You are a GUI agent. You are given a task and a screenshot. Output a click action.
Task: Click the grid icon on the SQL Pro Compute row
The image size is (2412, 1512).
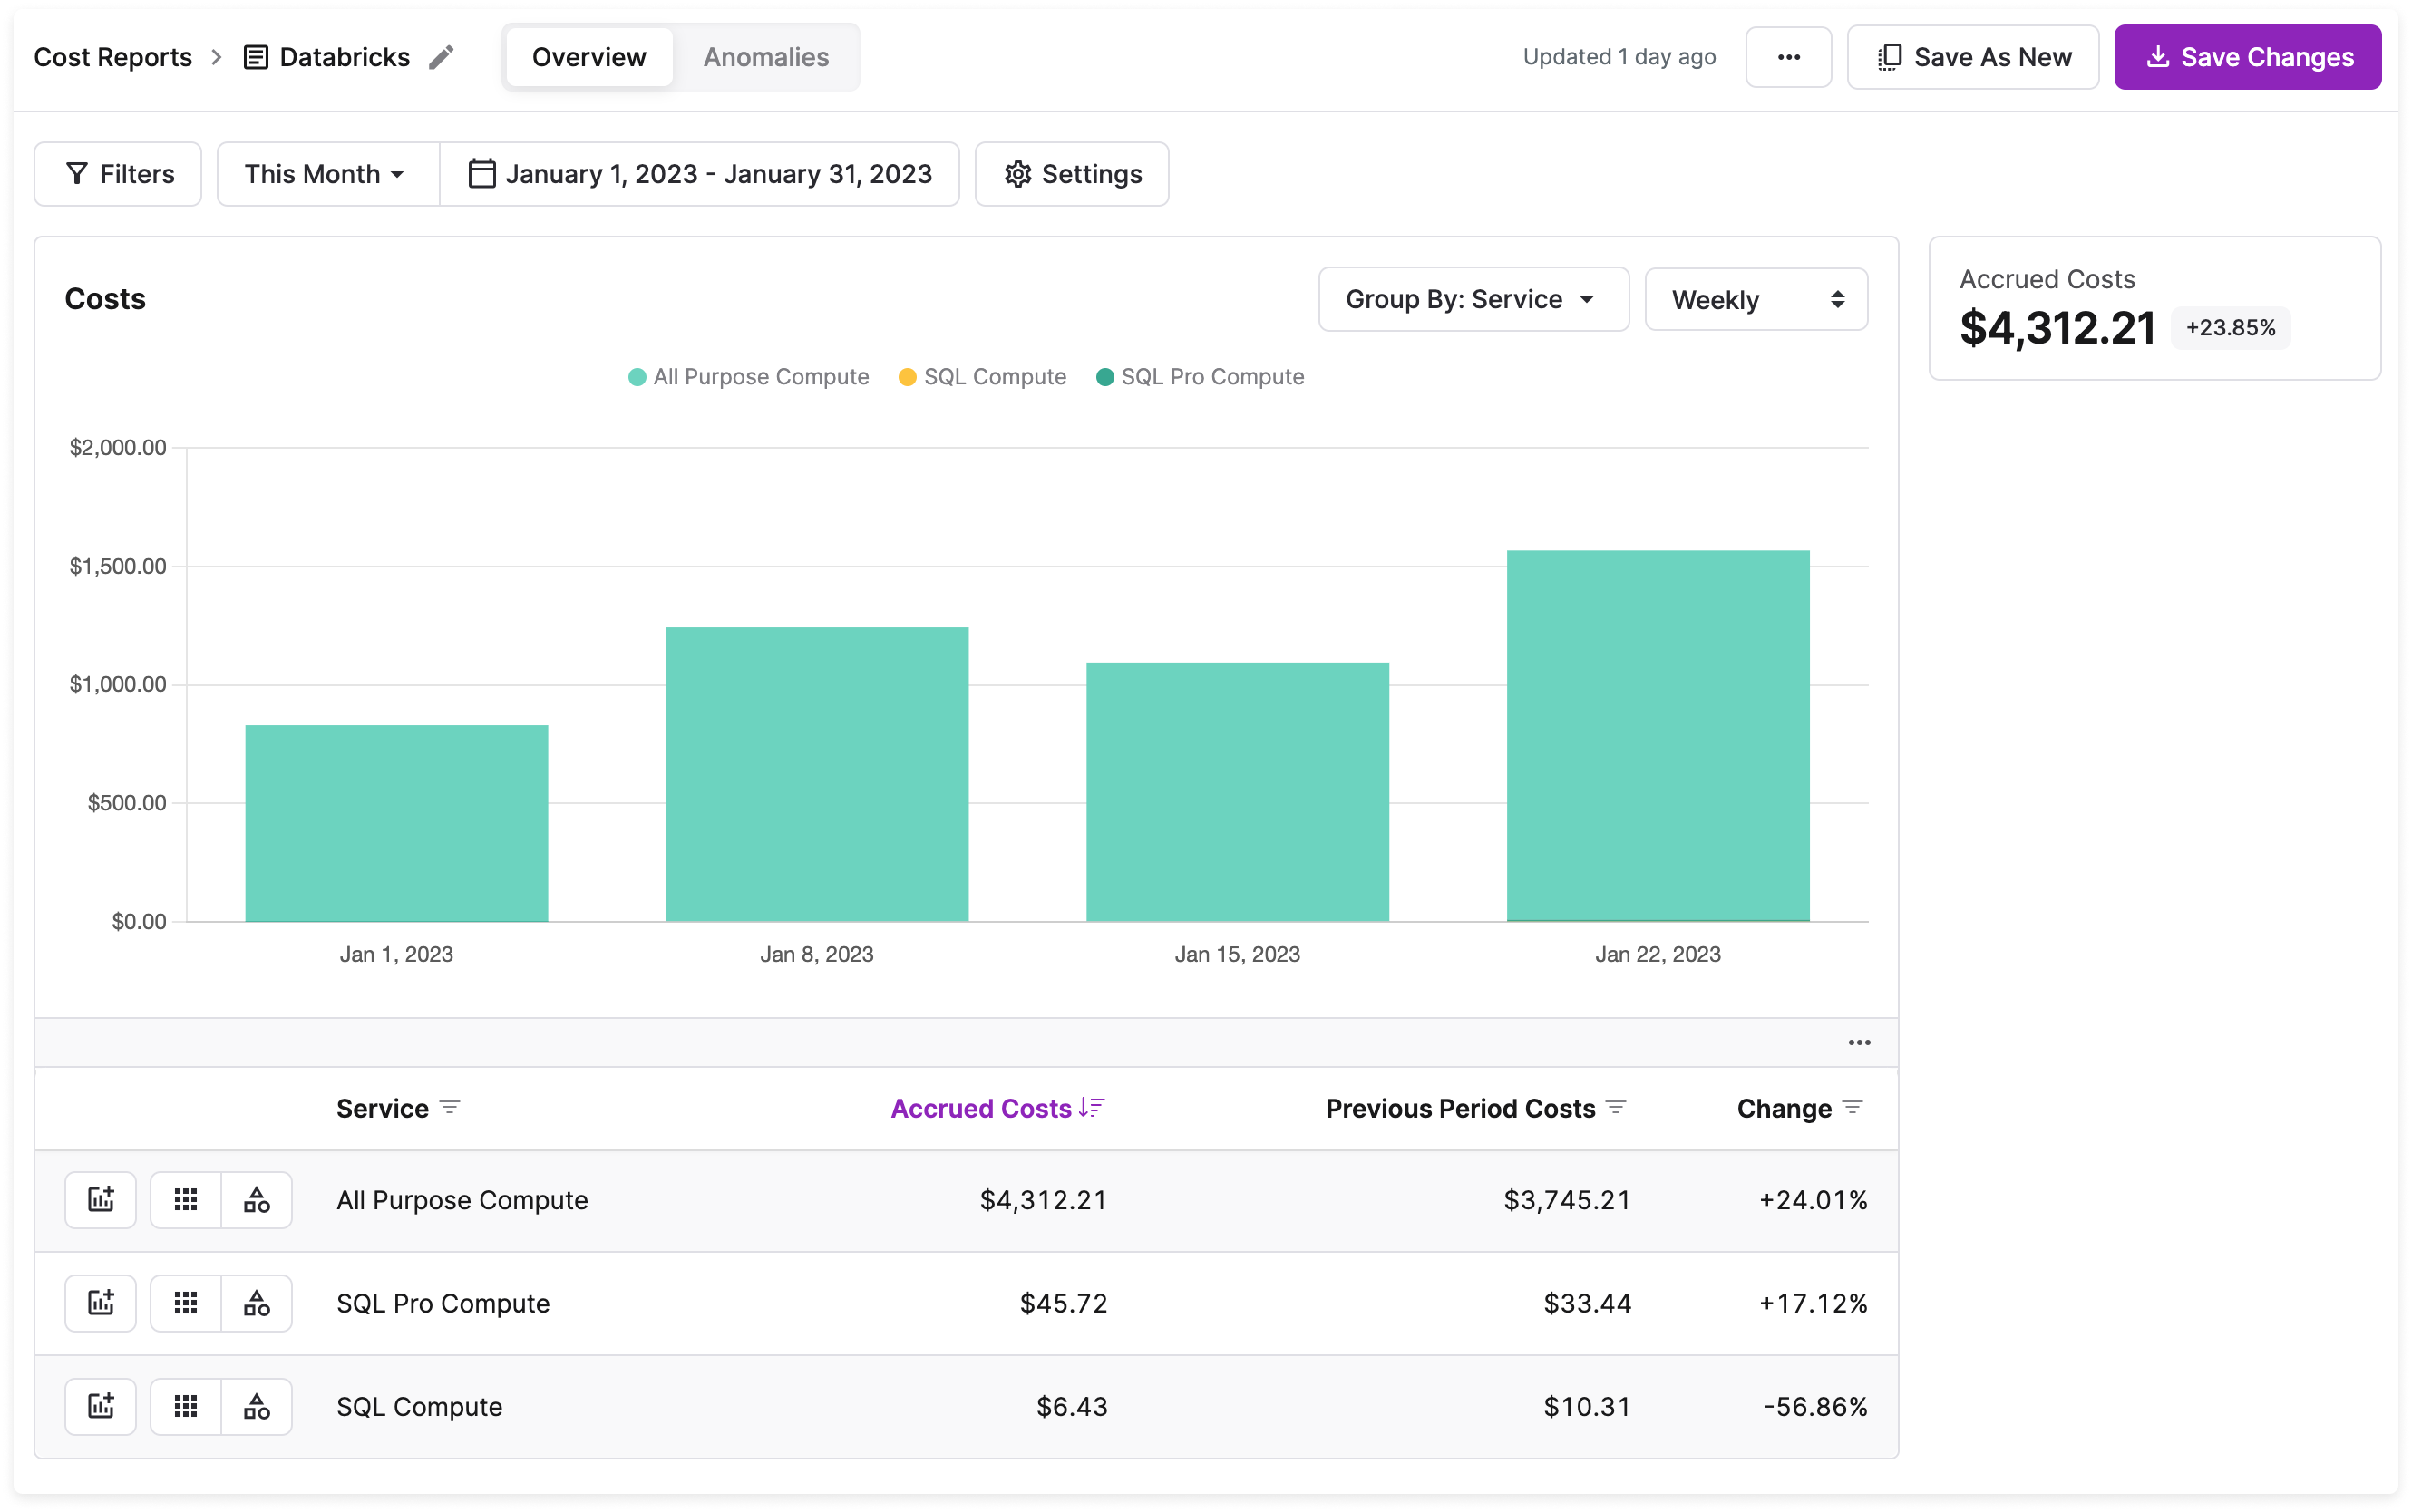(x=187, y=1302)
